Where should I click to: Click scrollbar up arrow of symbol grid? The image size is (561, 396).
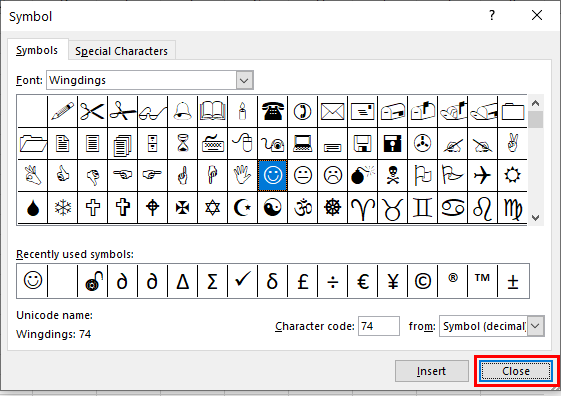535,103
